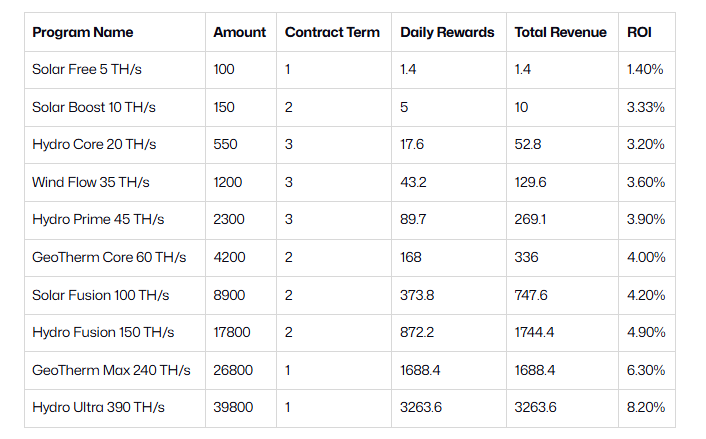Select the 39800 amount cell
706x439 pixels.
pos(233,407)
